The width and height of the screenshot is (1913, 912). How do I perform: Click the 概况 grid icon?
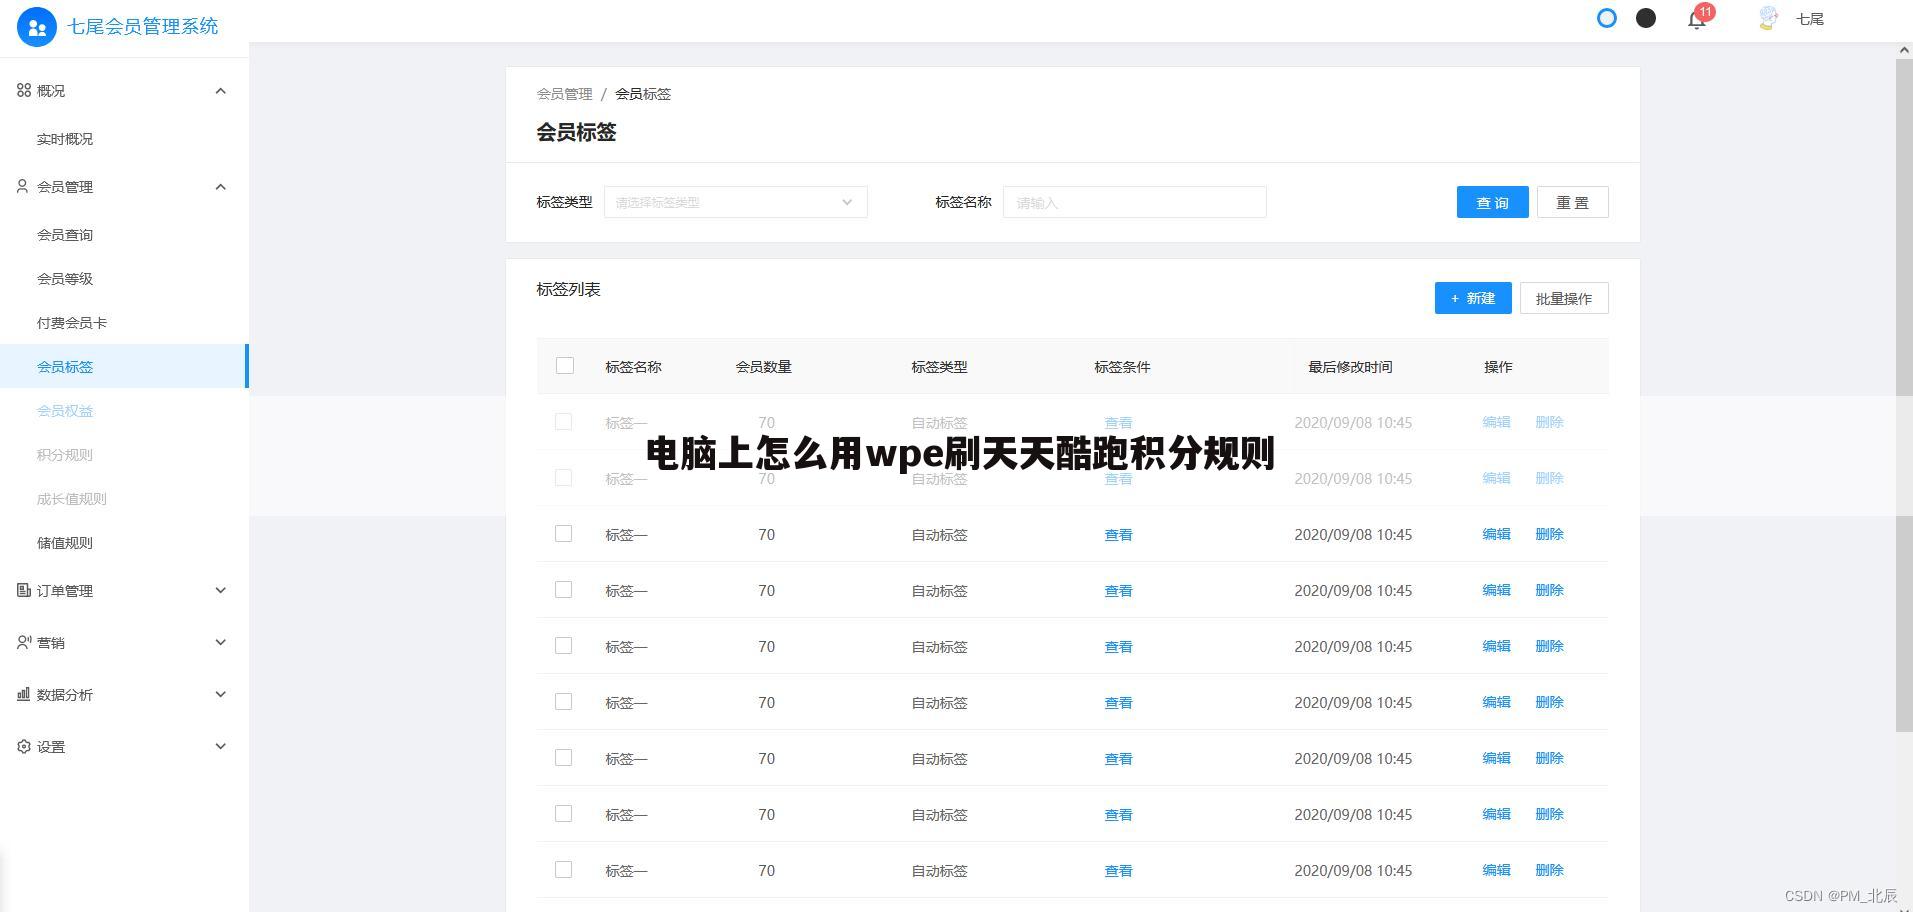click(x=24, y=90)
